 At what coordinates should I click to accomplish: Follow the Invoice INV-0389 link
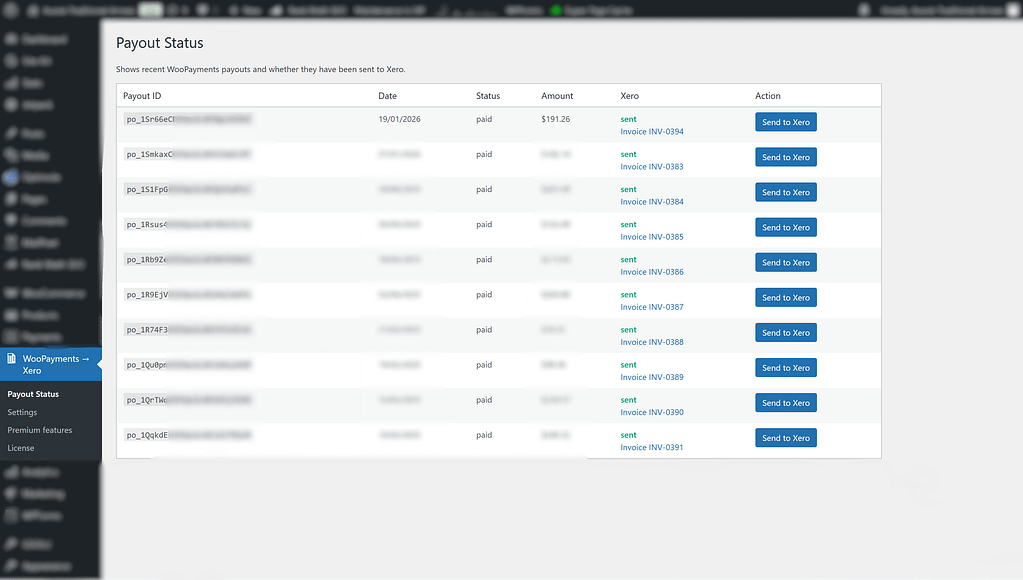click(x=652, y=377)
